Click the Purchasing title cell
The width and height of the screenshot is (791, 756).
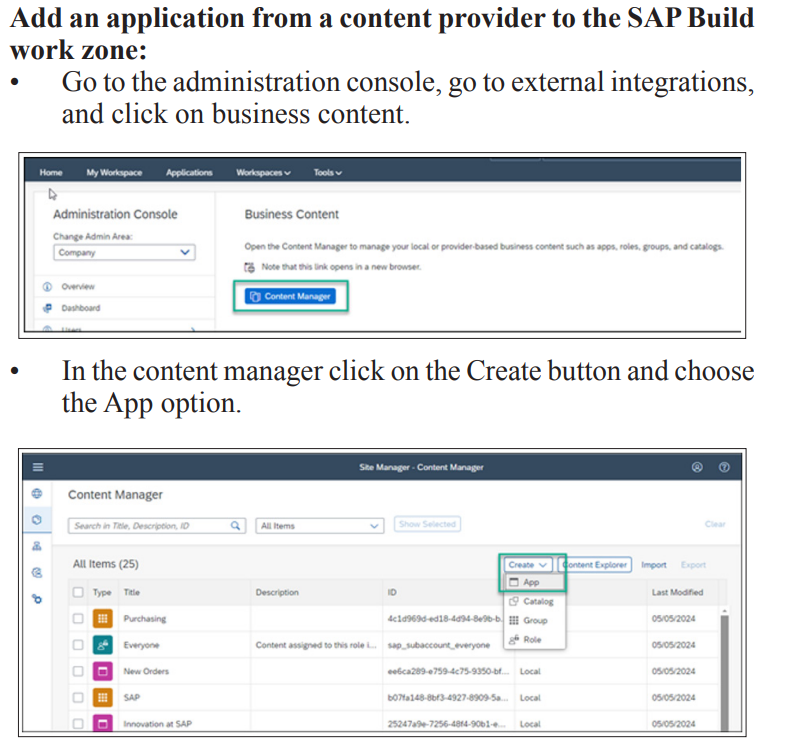pos(145,618)
